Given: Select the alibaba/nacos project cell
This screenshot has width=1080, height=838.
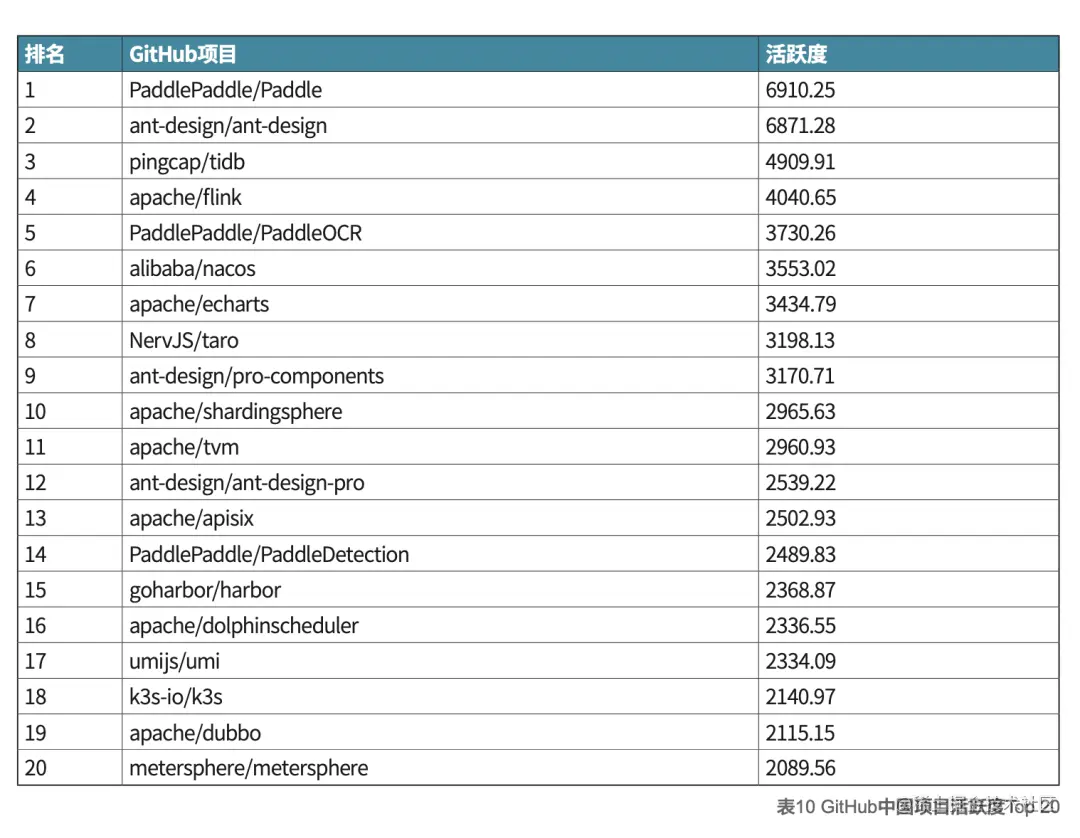Looking at the screenshot, I should tap(440, 269).
